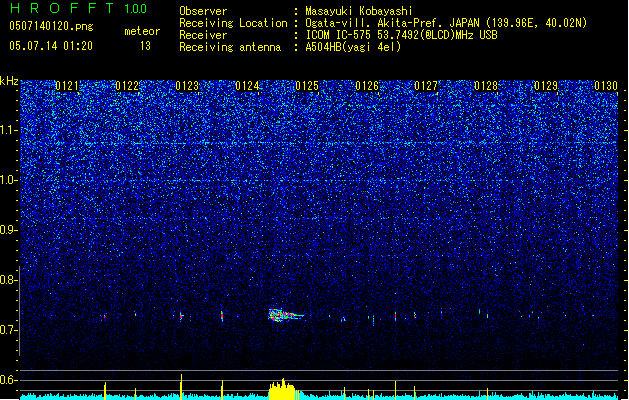Click the 0130 time marker
Screen dimensions: 629x400
coord(606,86)
